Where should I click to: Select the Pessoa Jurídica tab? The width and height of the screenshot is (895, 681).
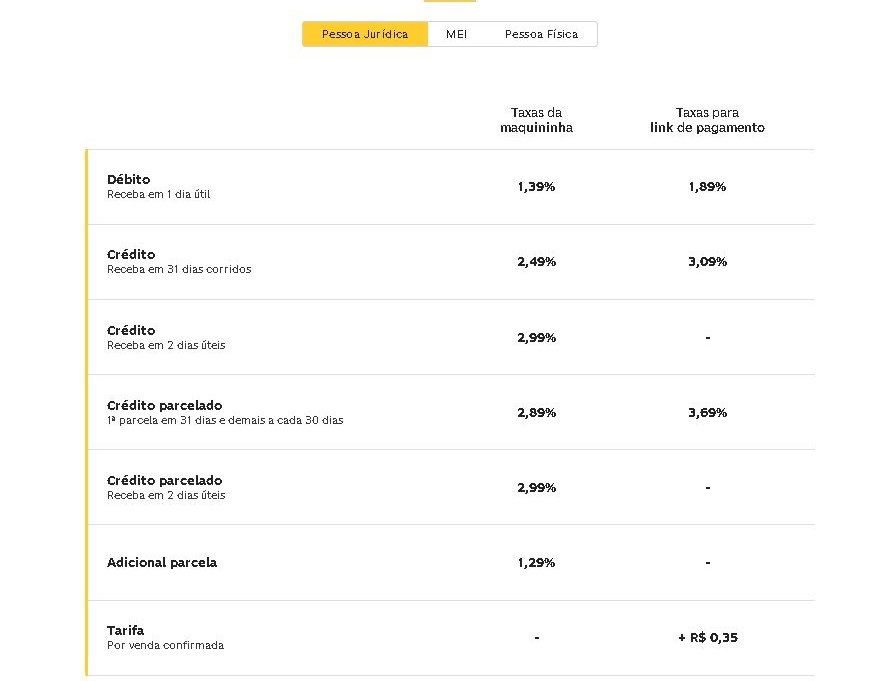coord(365,34)
